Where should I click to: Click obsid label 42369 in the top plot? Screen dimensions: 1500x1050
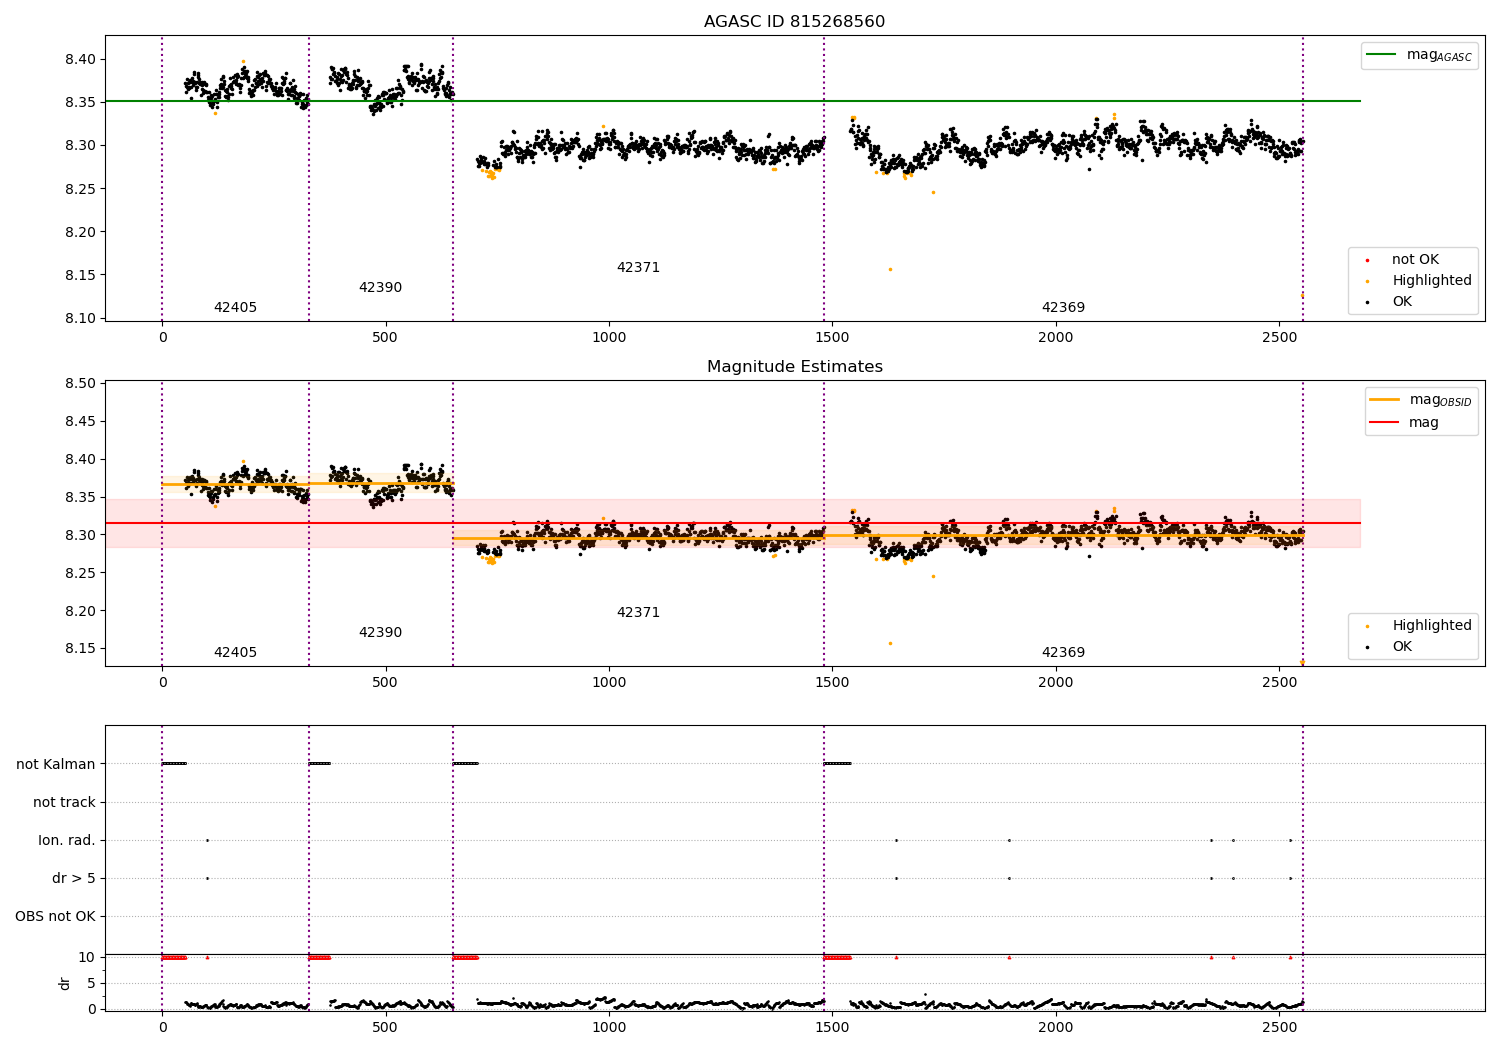pos(1063,308)
